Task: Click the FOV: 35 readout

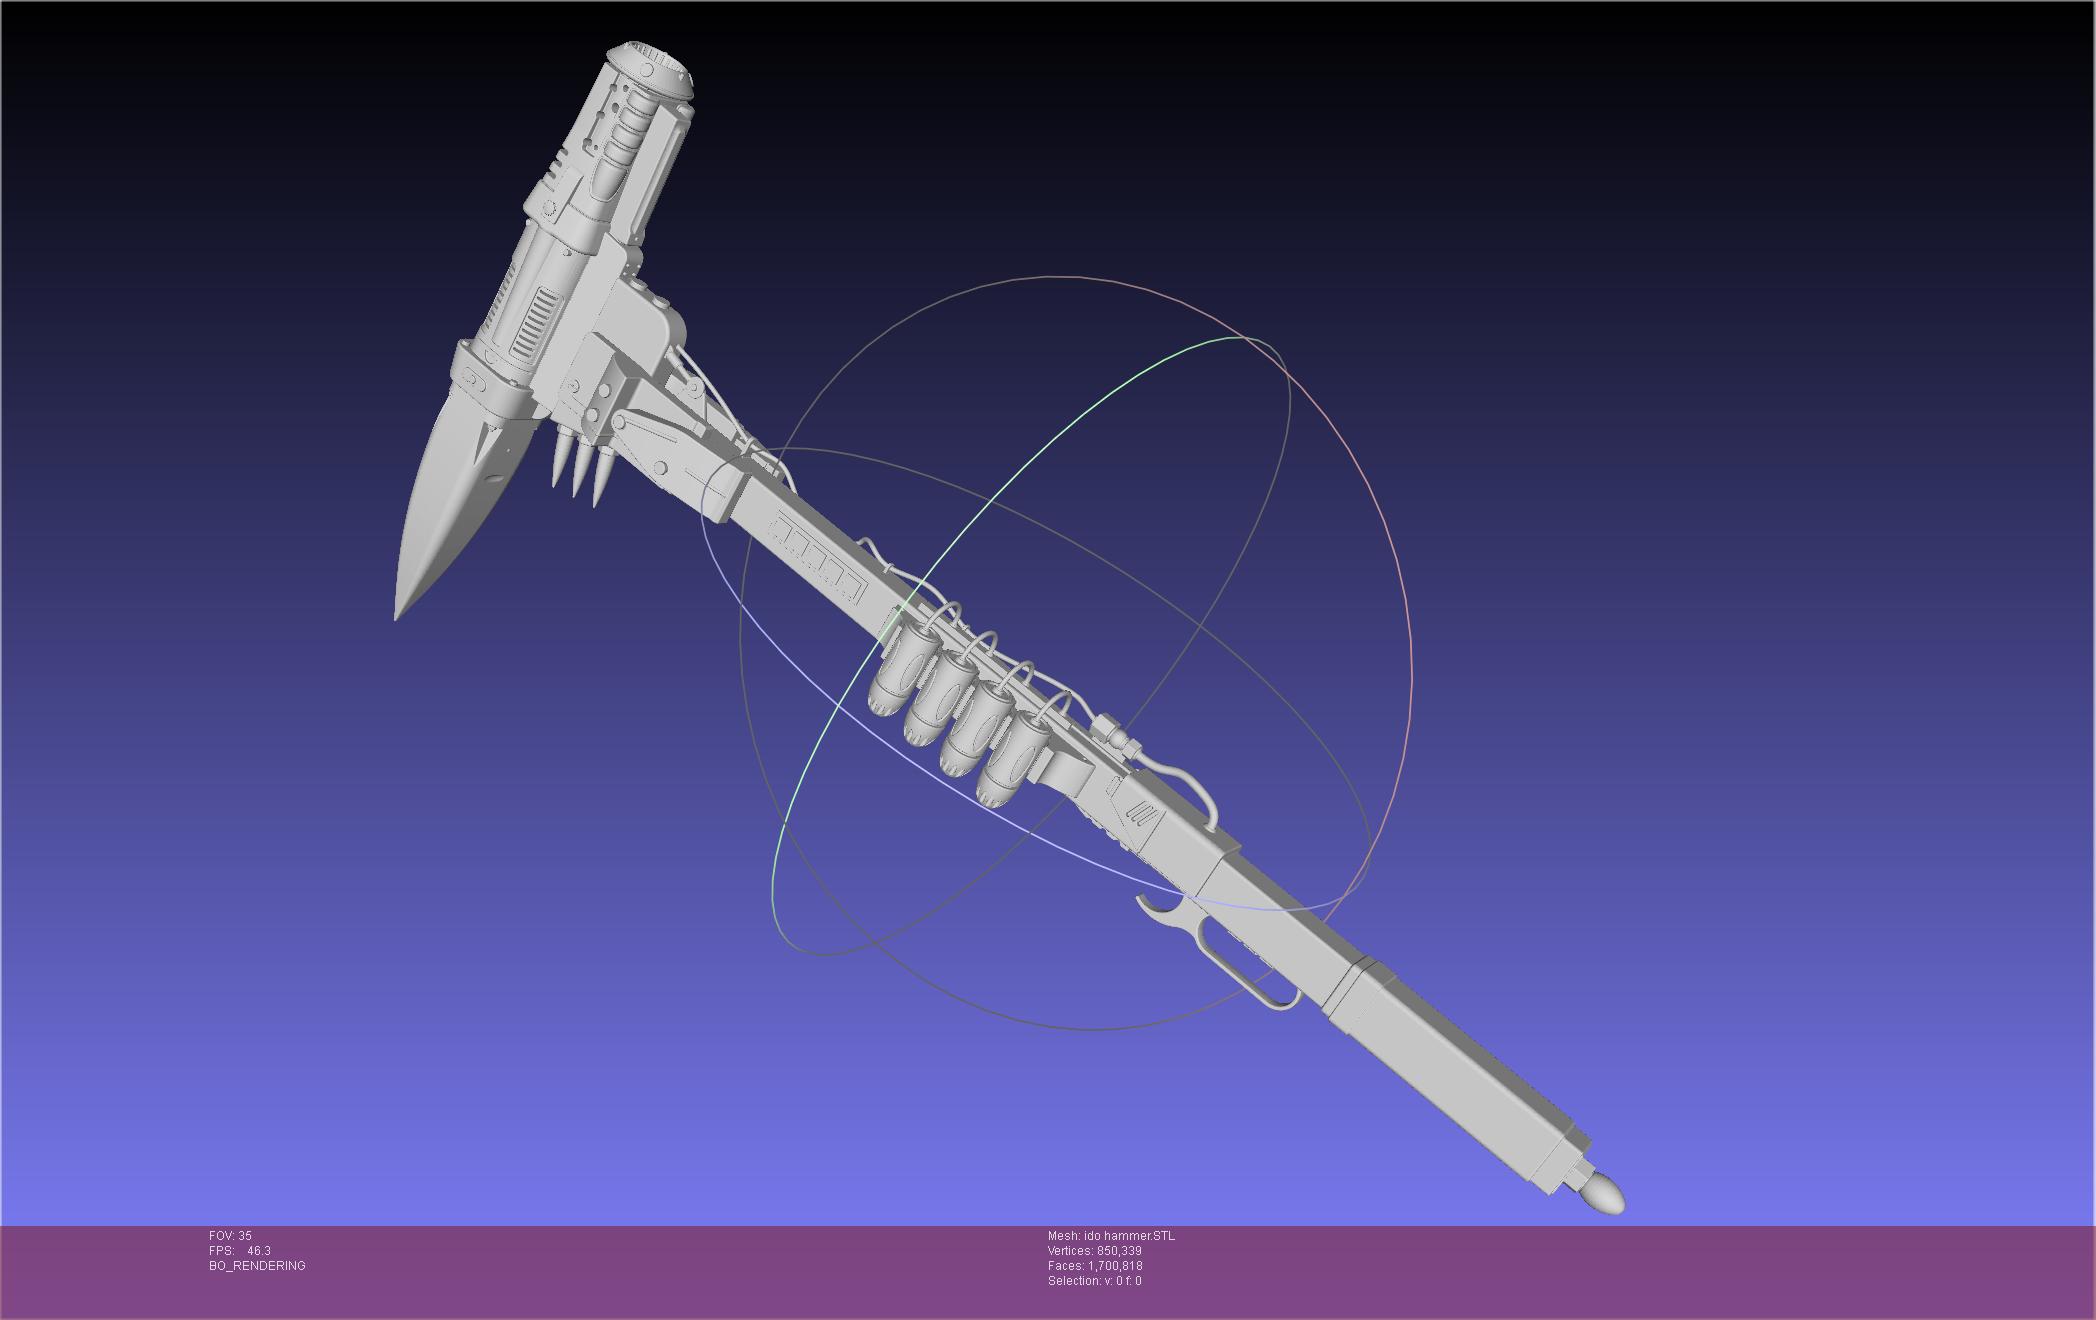Action: [230, 1236]
